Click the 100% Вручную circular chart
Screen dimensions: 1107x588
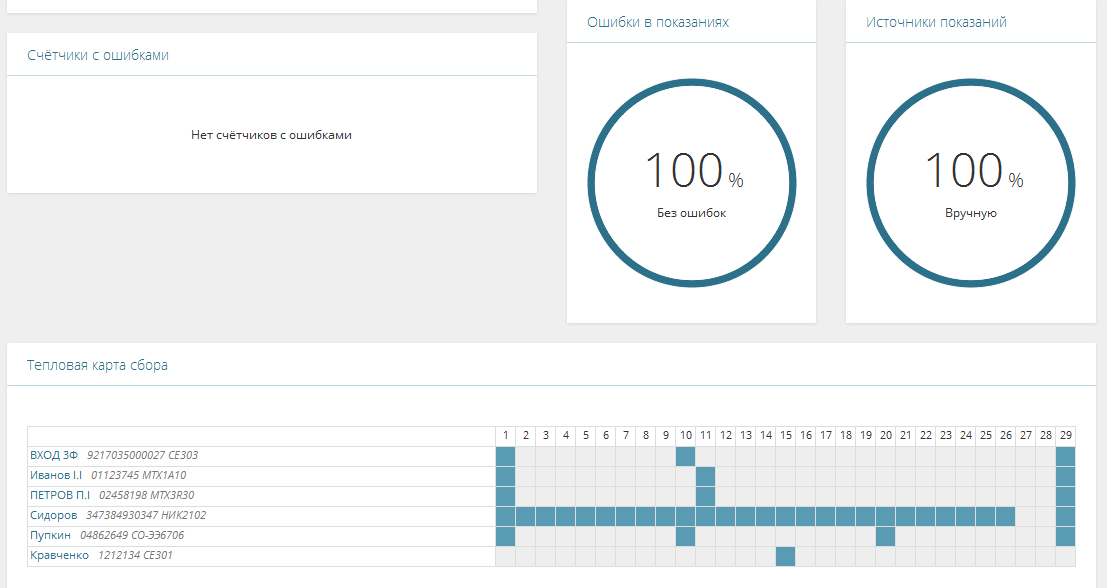[970, 183]
